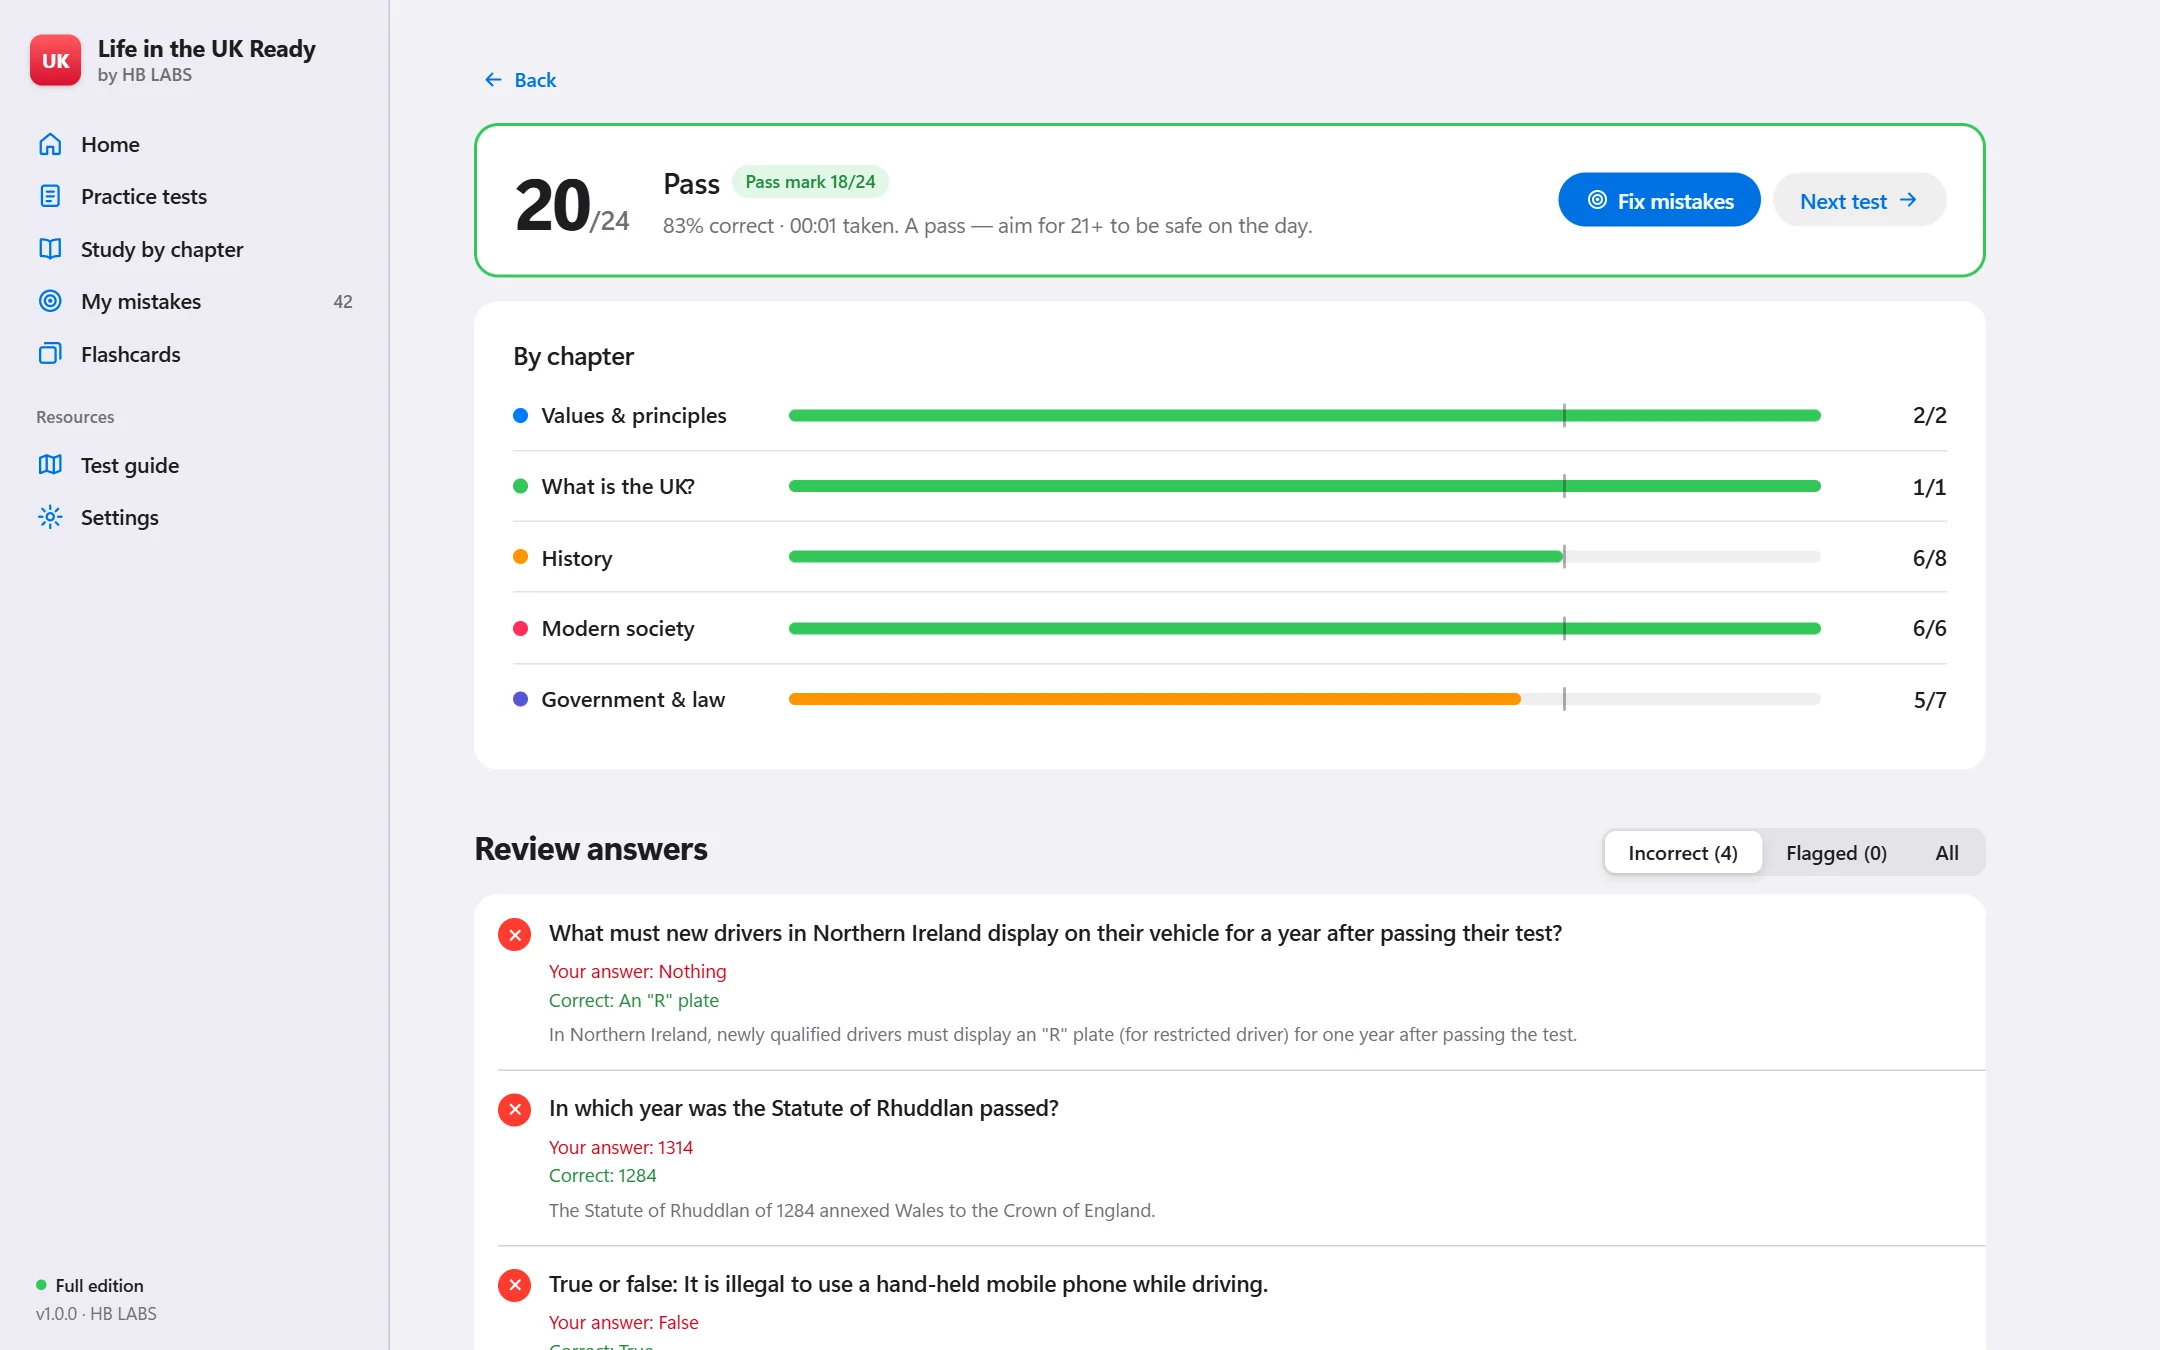Go to the Next test

click(x=1859, y=200)
